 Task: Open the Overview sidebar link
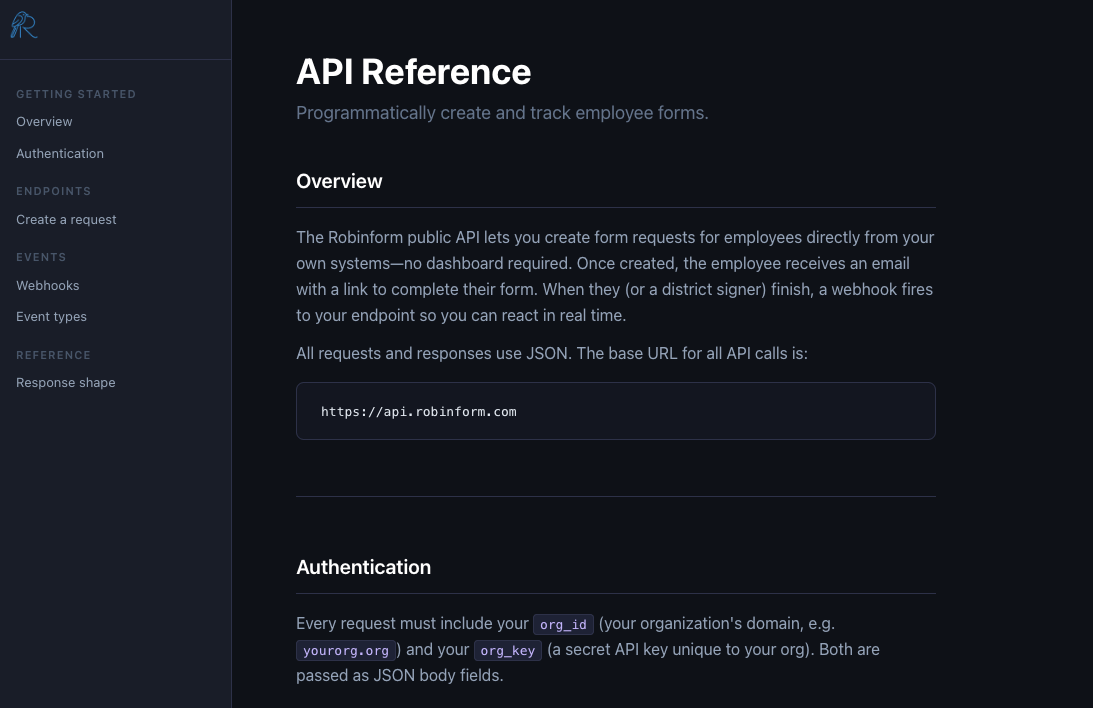click(44, 121)
